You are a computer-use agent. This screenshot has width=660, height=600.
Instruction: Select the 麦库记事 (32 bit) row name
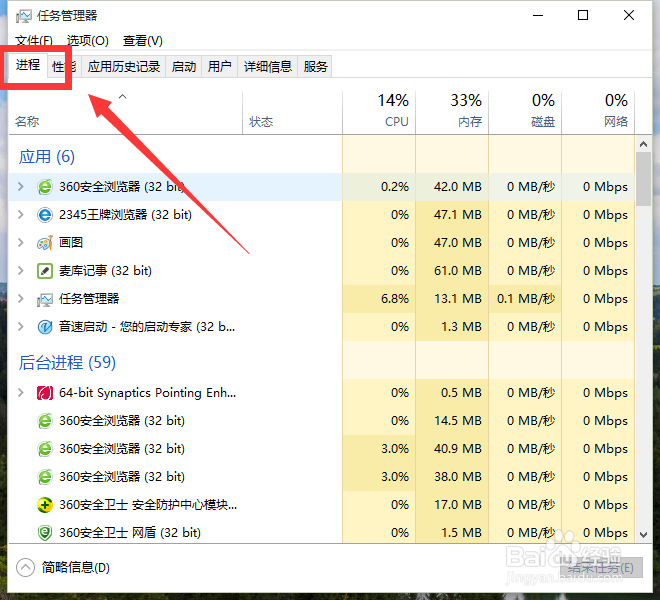tap(105, 271)
